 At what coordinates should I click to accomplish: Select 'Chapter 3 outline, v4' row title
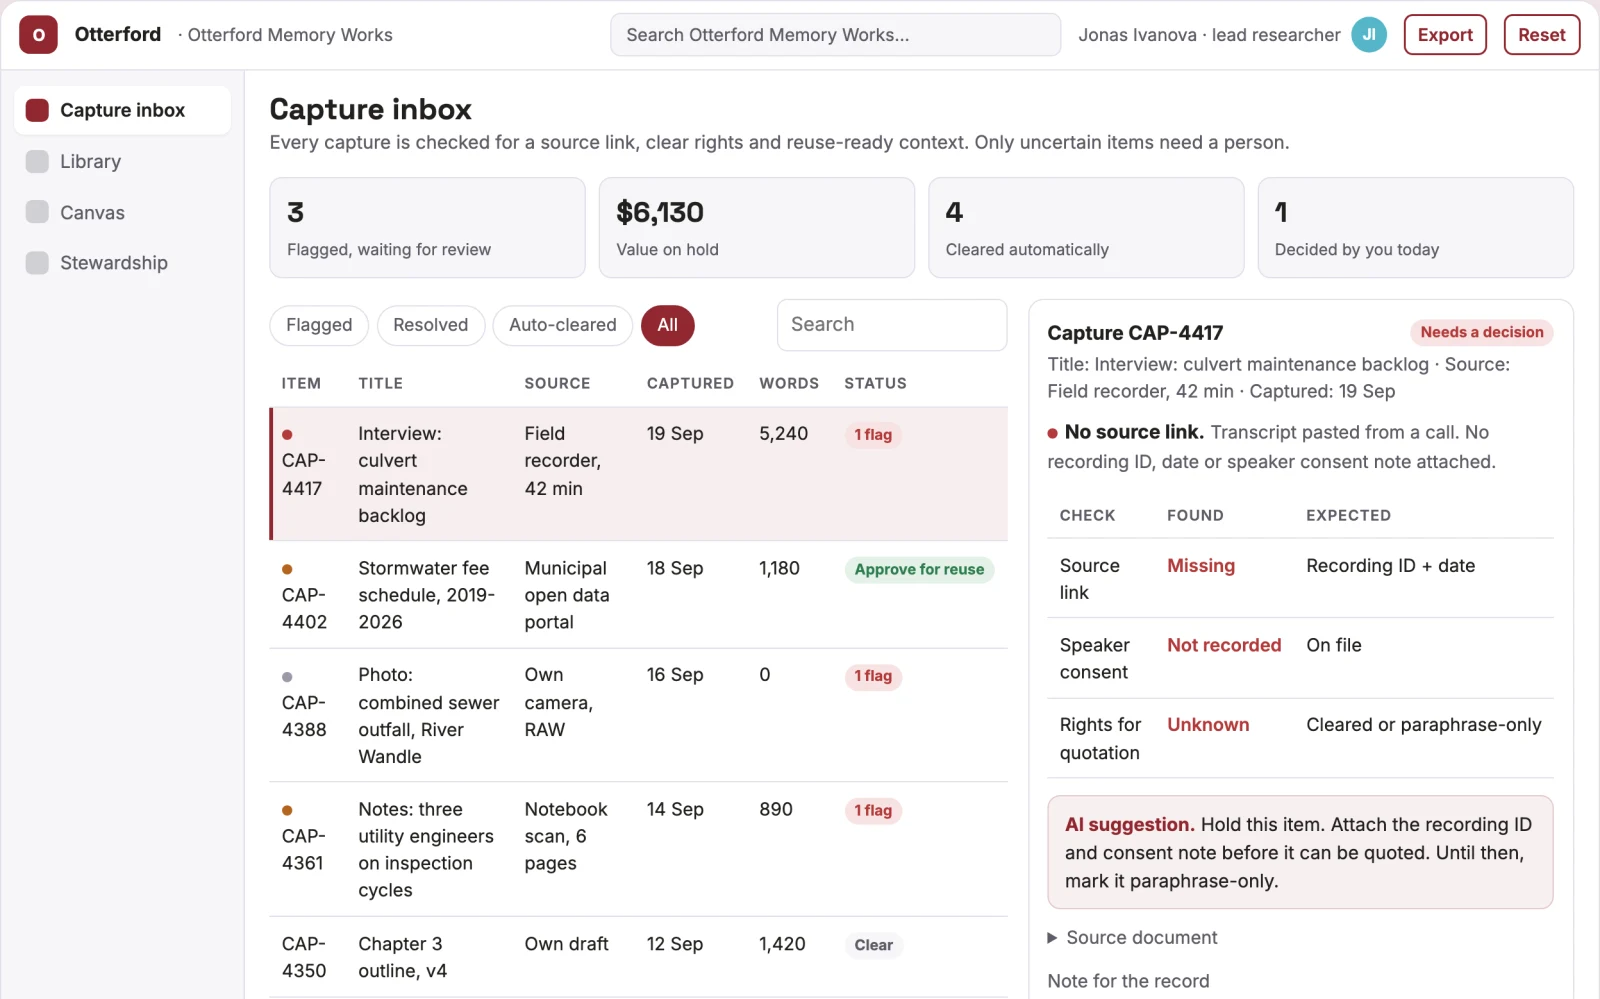click(x=403, y=958)
